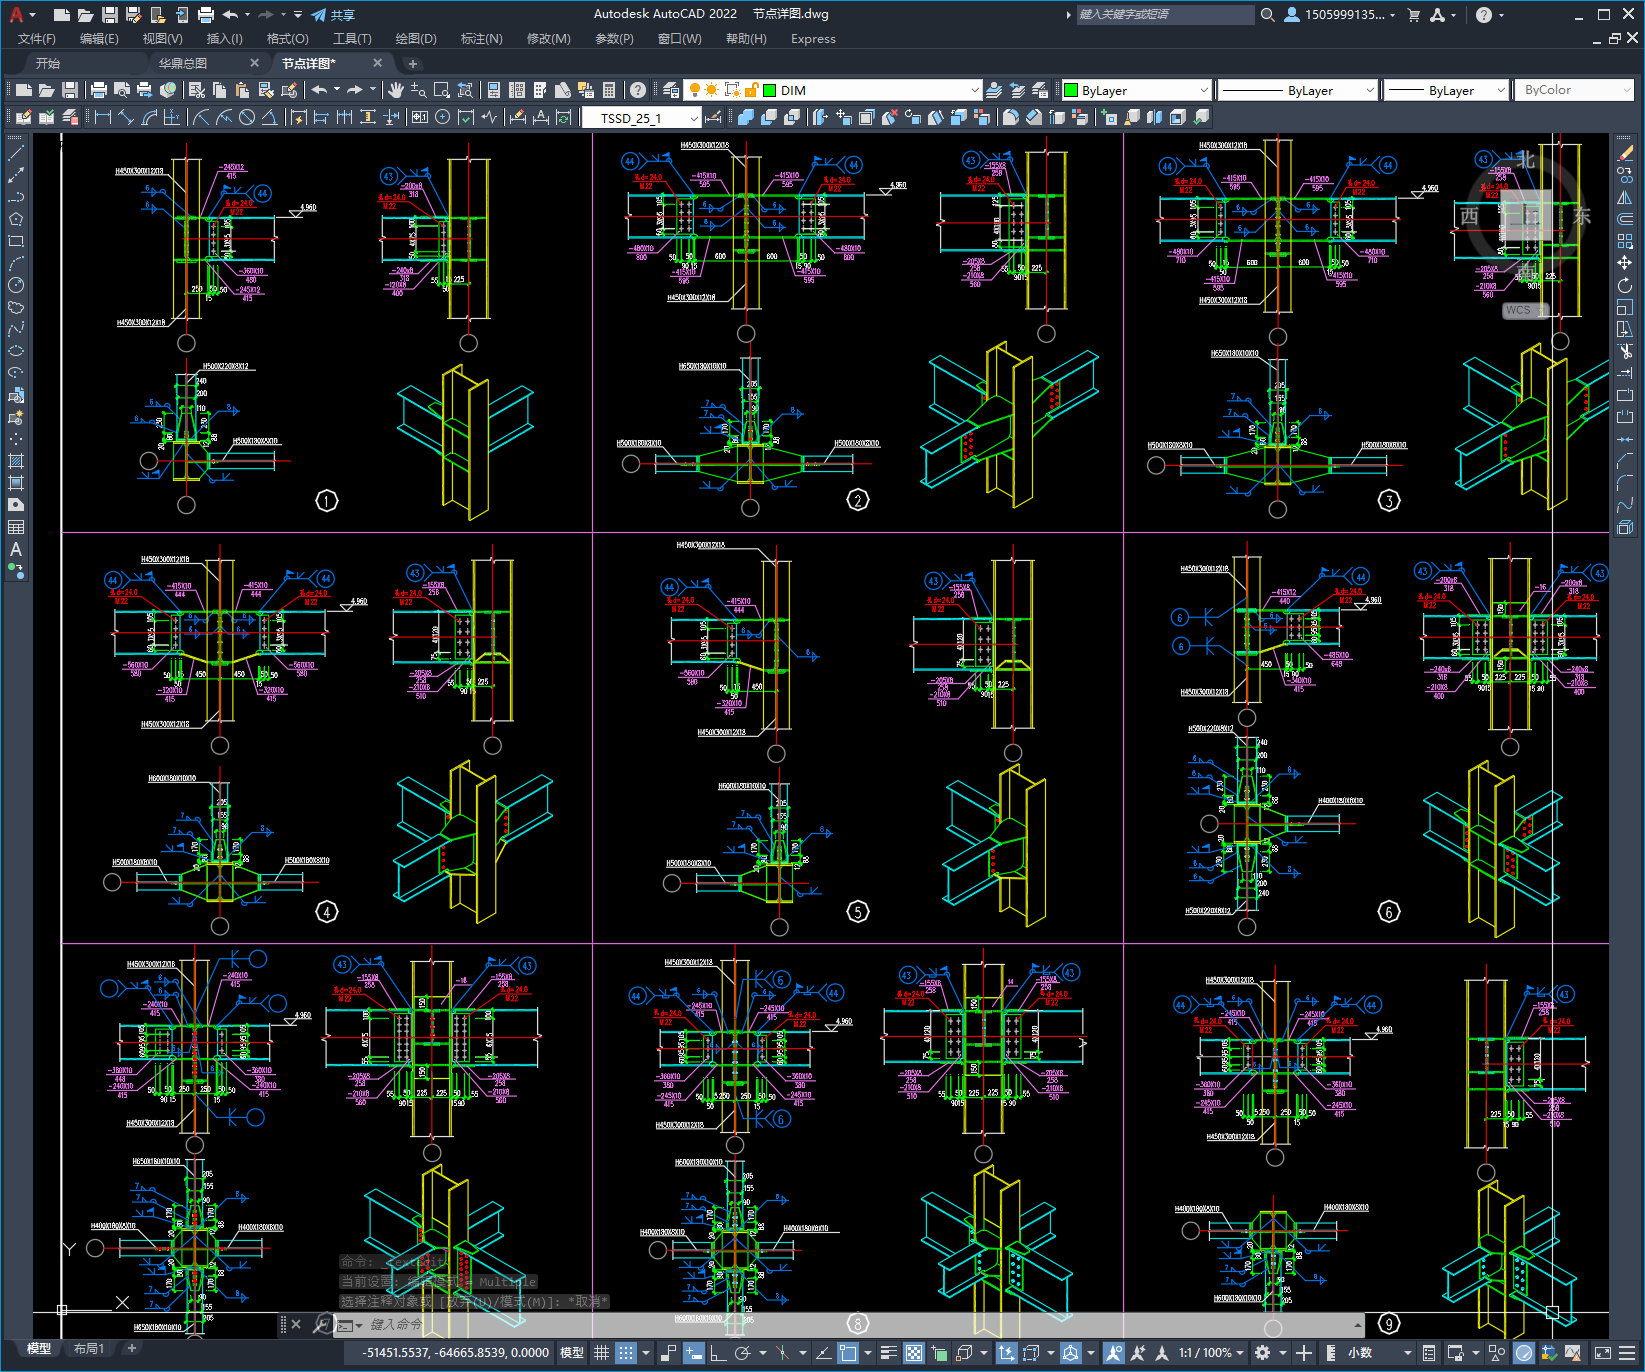Select the Rotate tool in right toolbar
The width and height of the screenshot is (1645, 1372).
coord(1625,285)
